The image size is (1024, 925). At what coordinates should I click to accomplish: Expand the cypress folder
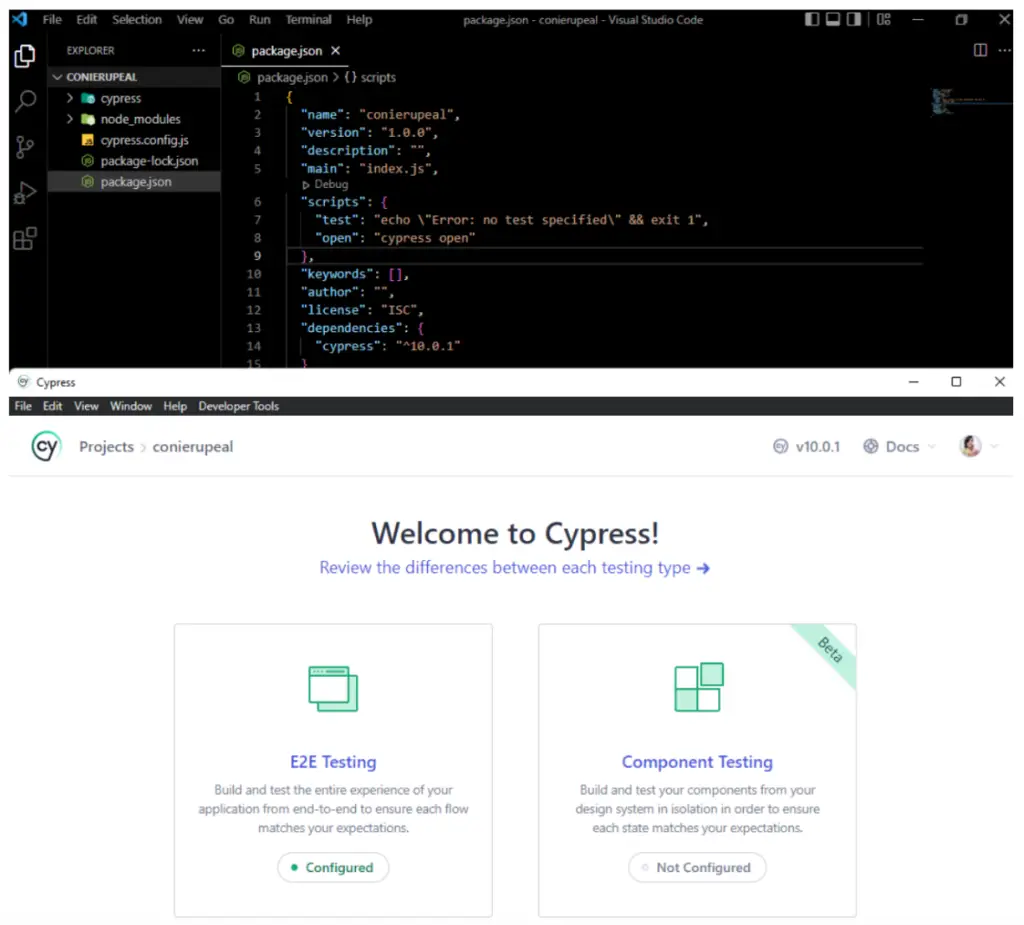120,98
